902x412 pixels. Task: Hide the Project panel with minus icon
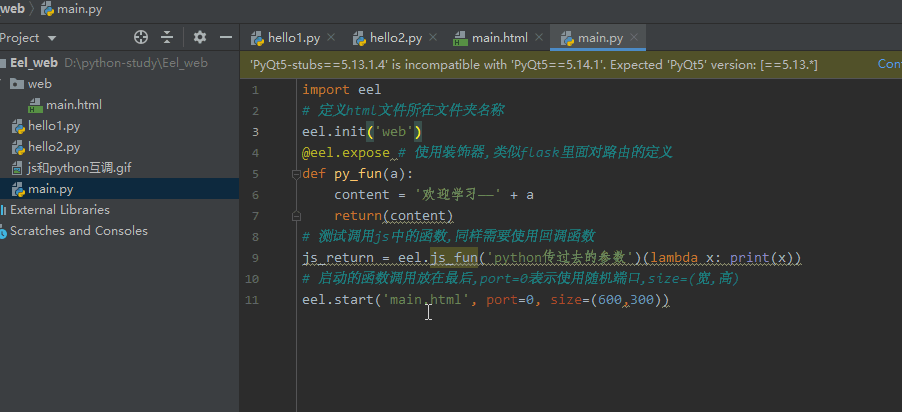(226, 38)
